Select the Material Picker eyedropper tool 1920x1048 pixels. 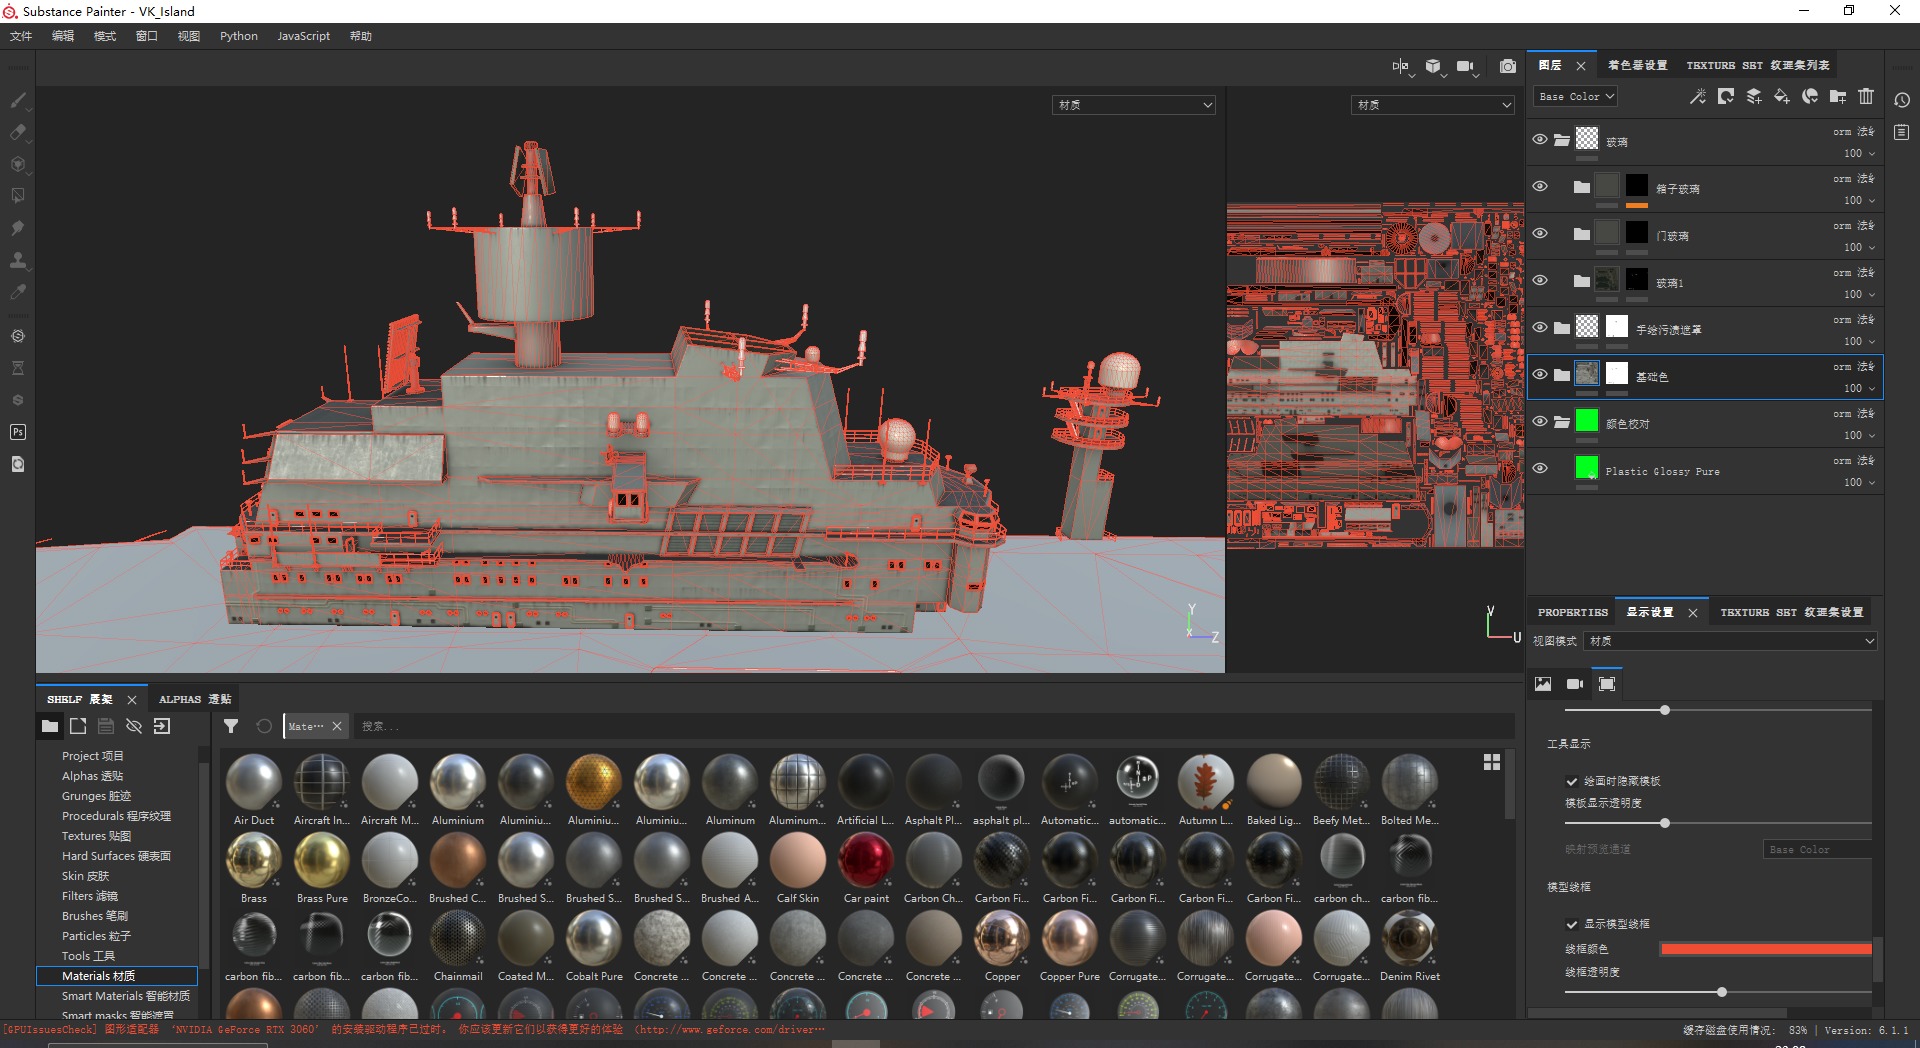click(18, 292)
